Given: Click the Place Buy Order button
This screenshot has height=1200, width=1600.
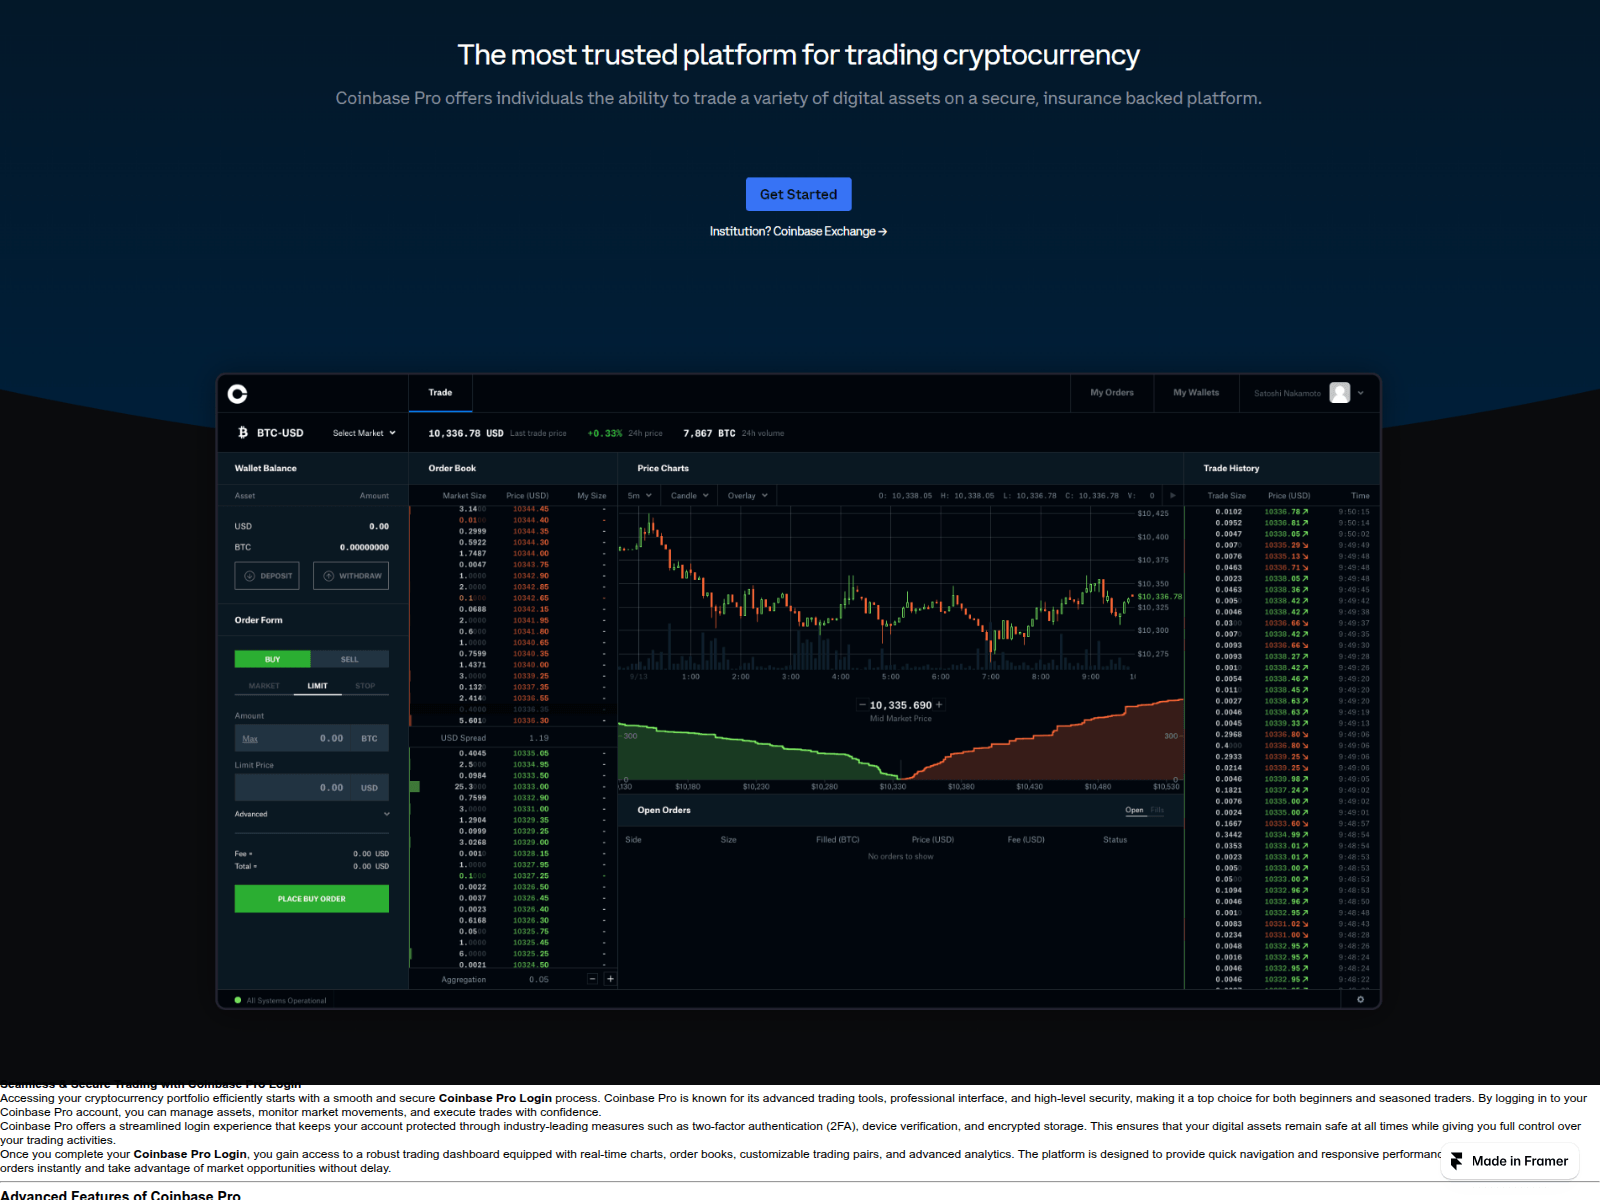Looking at the screenshot, I should pyautogui.click(x=311, y=899).
